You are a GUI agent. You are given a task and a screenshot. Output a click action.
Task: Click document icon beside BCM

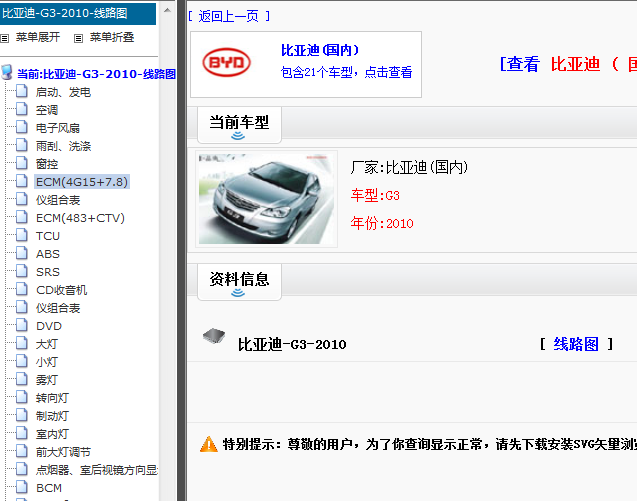click(22, 487)
